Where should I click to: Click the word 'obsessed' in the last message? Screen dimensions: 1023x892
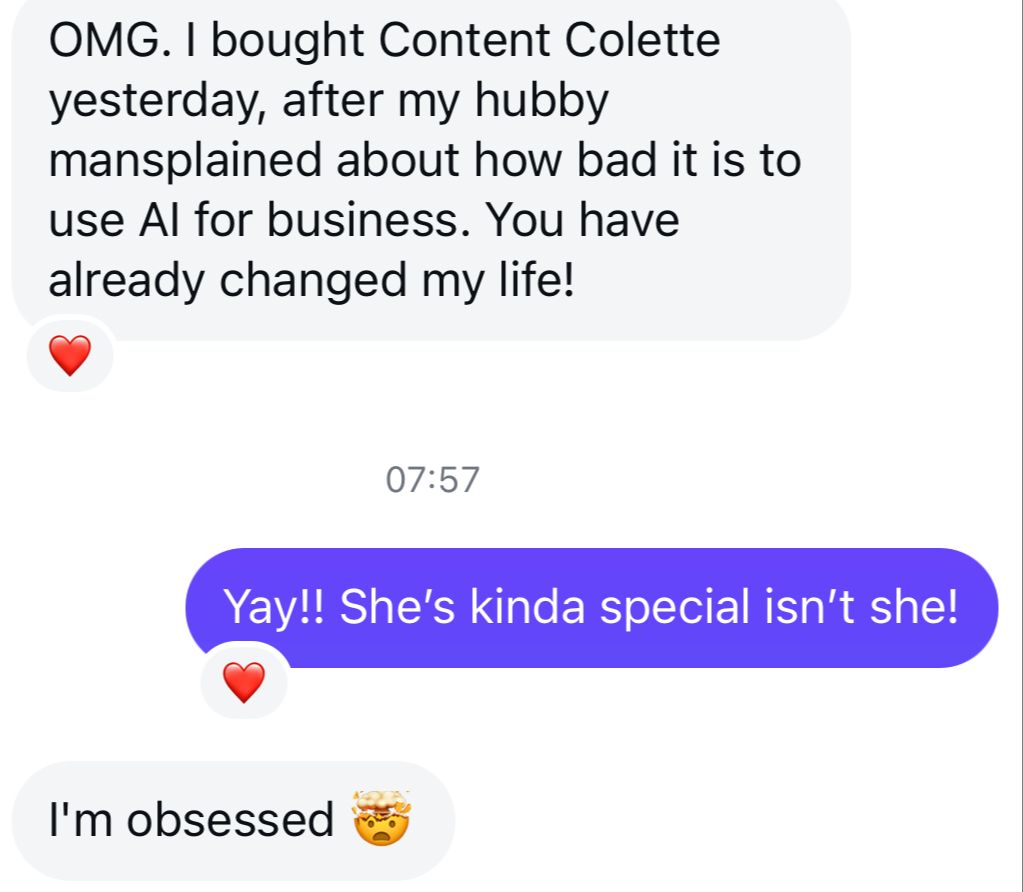pos(229,820)
